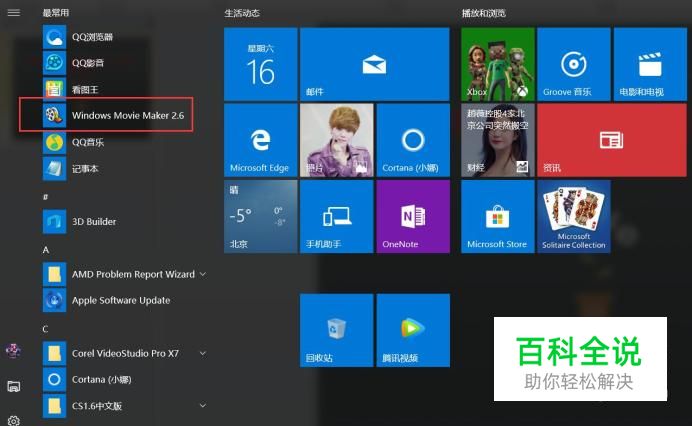Open the 手机助手 phone companion tile

pyautogui.click(x=337, y=216)
